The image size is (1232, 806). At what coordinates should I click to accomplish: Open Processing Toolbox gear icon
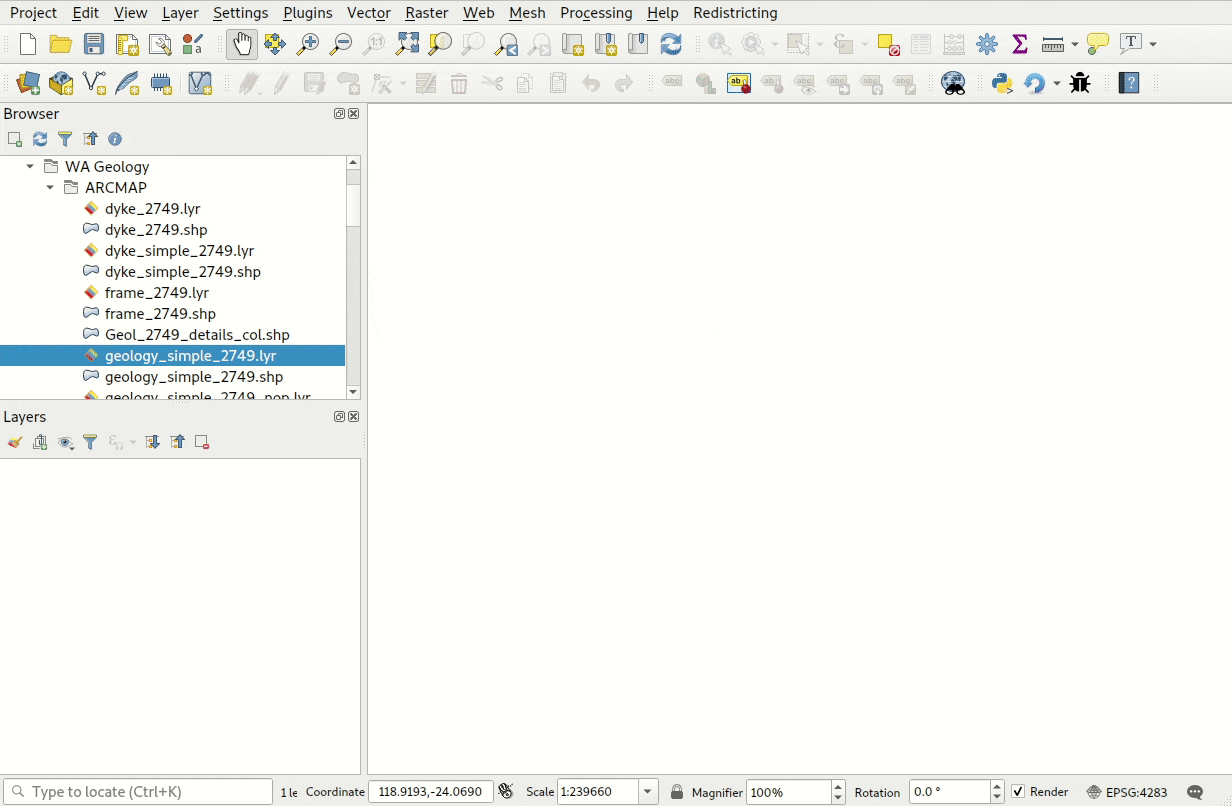[987, 44]
